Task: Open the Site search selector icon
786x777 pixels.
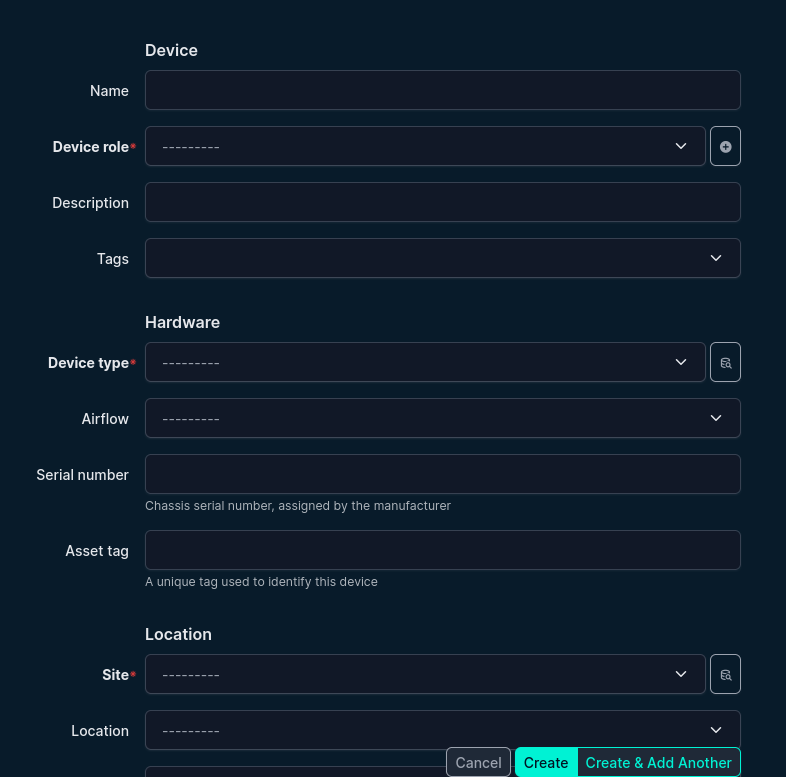Action: (x=725, y=674)
